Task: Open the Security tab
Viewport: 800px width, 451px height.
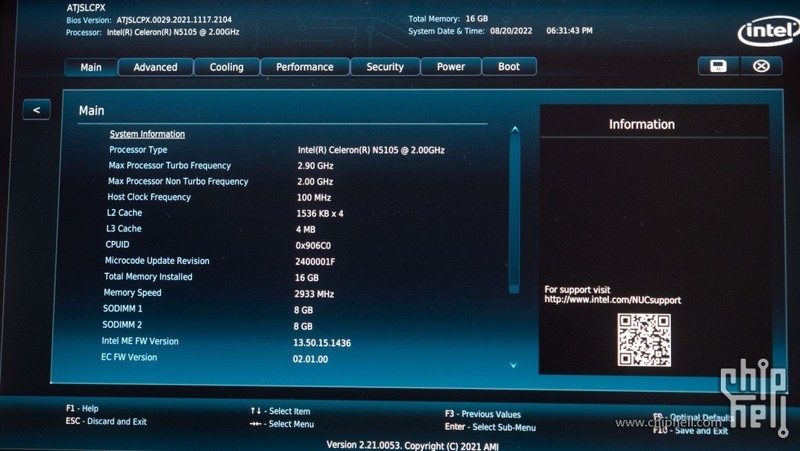Action: [x=385, y=67]
